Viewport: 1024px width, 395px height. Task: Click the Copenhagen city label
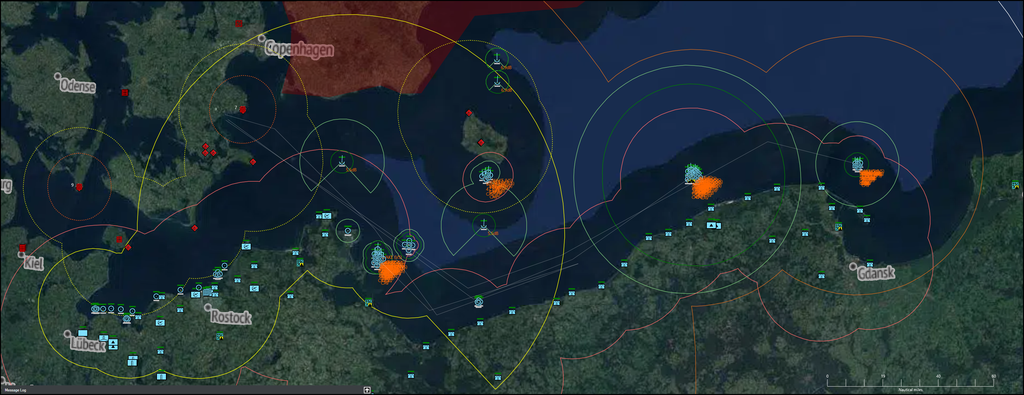point(299,50)
